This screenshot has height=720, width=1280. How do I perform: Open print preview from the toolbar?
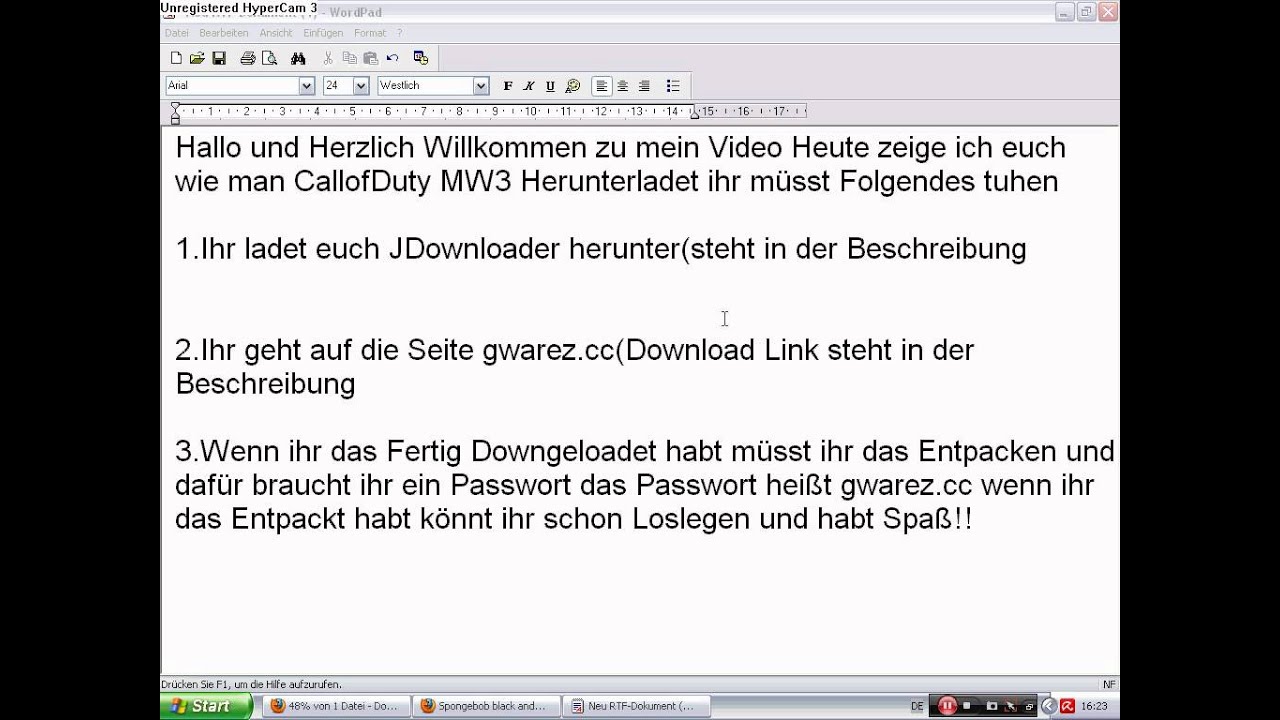268,59
